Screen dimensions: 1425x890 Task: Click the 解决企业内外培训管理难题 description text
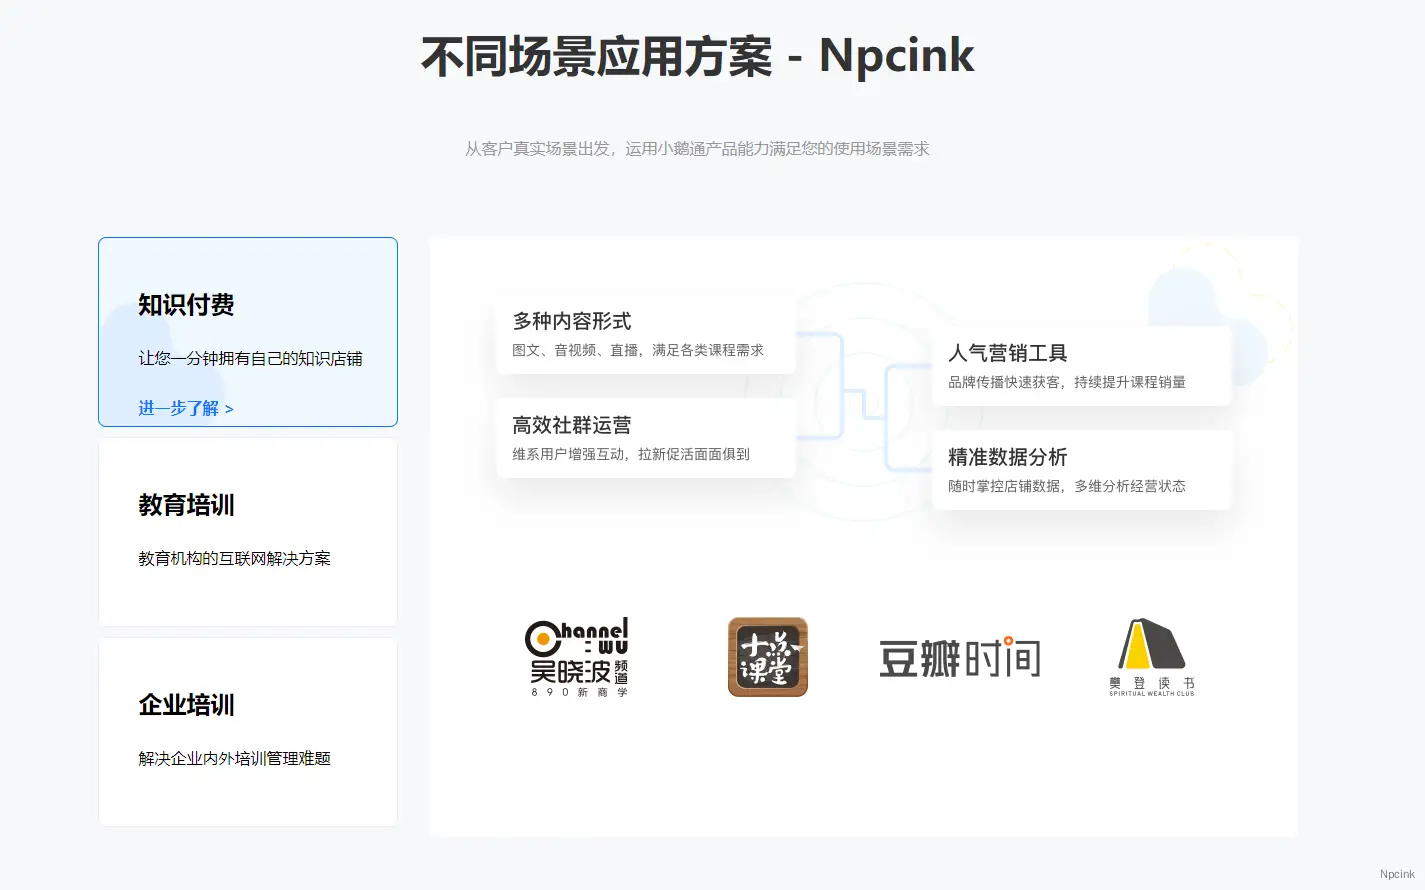(x=234, y=759)
